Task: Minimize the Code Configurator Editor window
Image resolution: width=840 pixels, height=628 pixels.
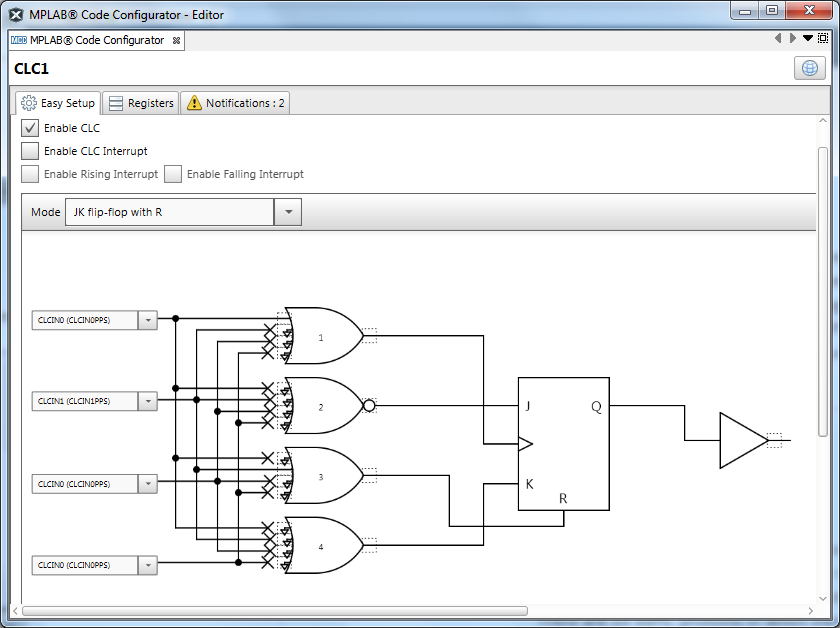Action: pyautogui.click(x=744, y=11)
